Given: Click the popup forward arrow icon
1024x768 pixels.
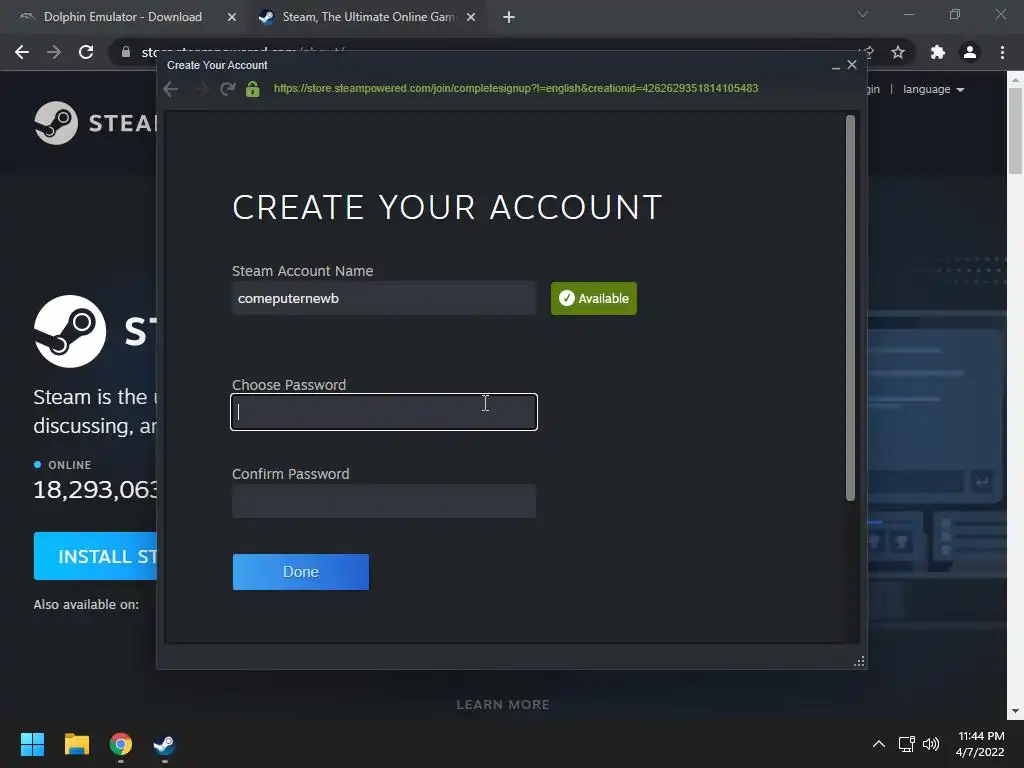Looking at the screenshot, I should click(200, 89).
